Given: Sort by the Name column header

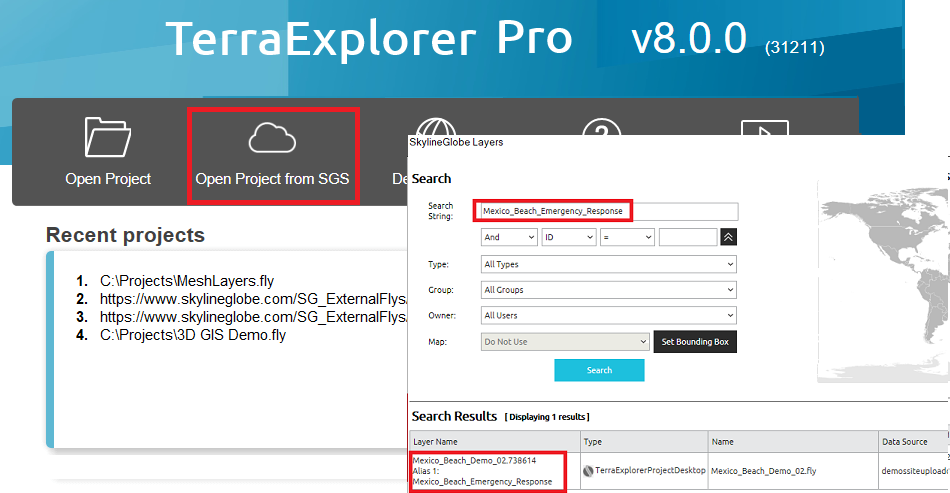Looking at the screenshot, I should tap(793, 442).
